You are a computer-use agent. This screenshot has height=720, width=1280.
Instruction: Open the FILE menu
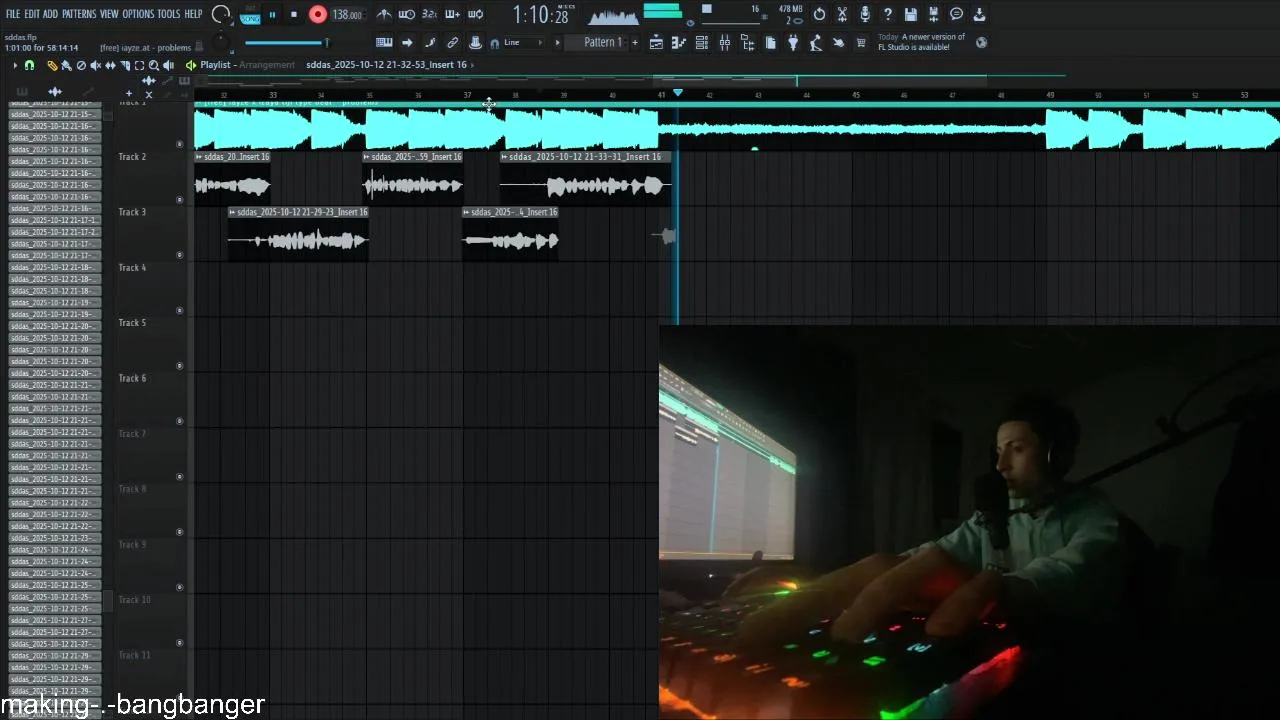13,14
